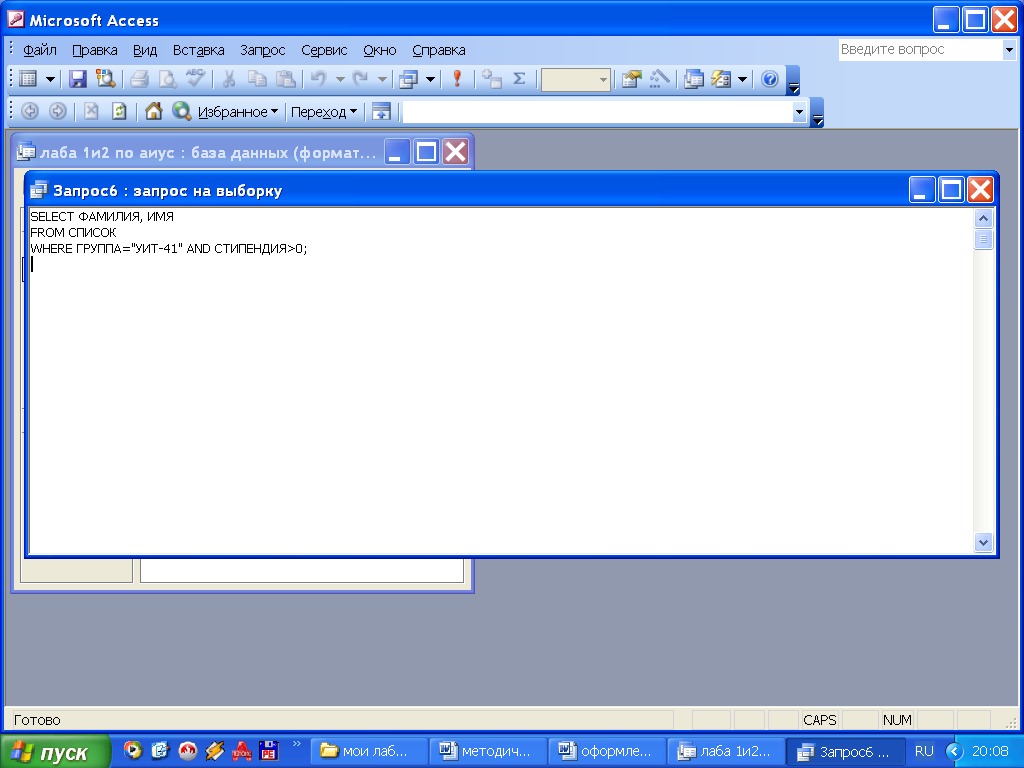The height and width of the screenshot is (768, 1024).
Task: Open Print Preview icon
Action: click(x=167, y=80)
